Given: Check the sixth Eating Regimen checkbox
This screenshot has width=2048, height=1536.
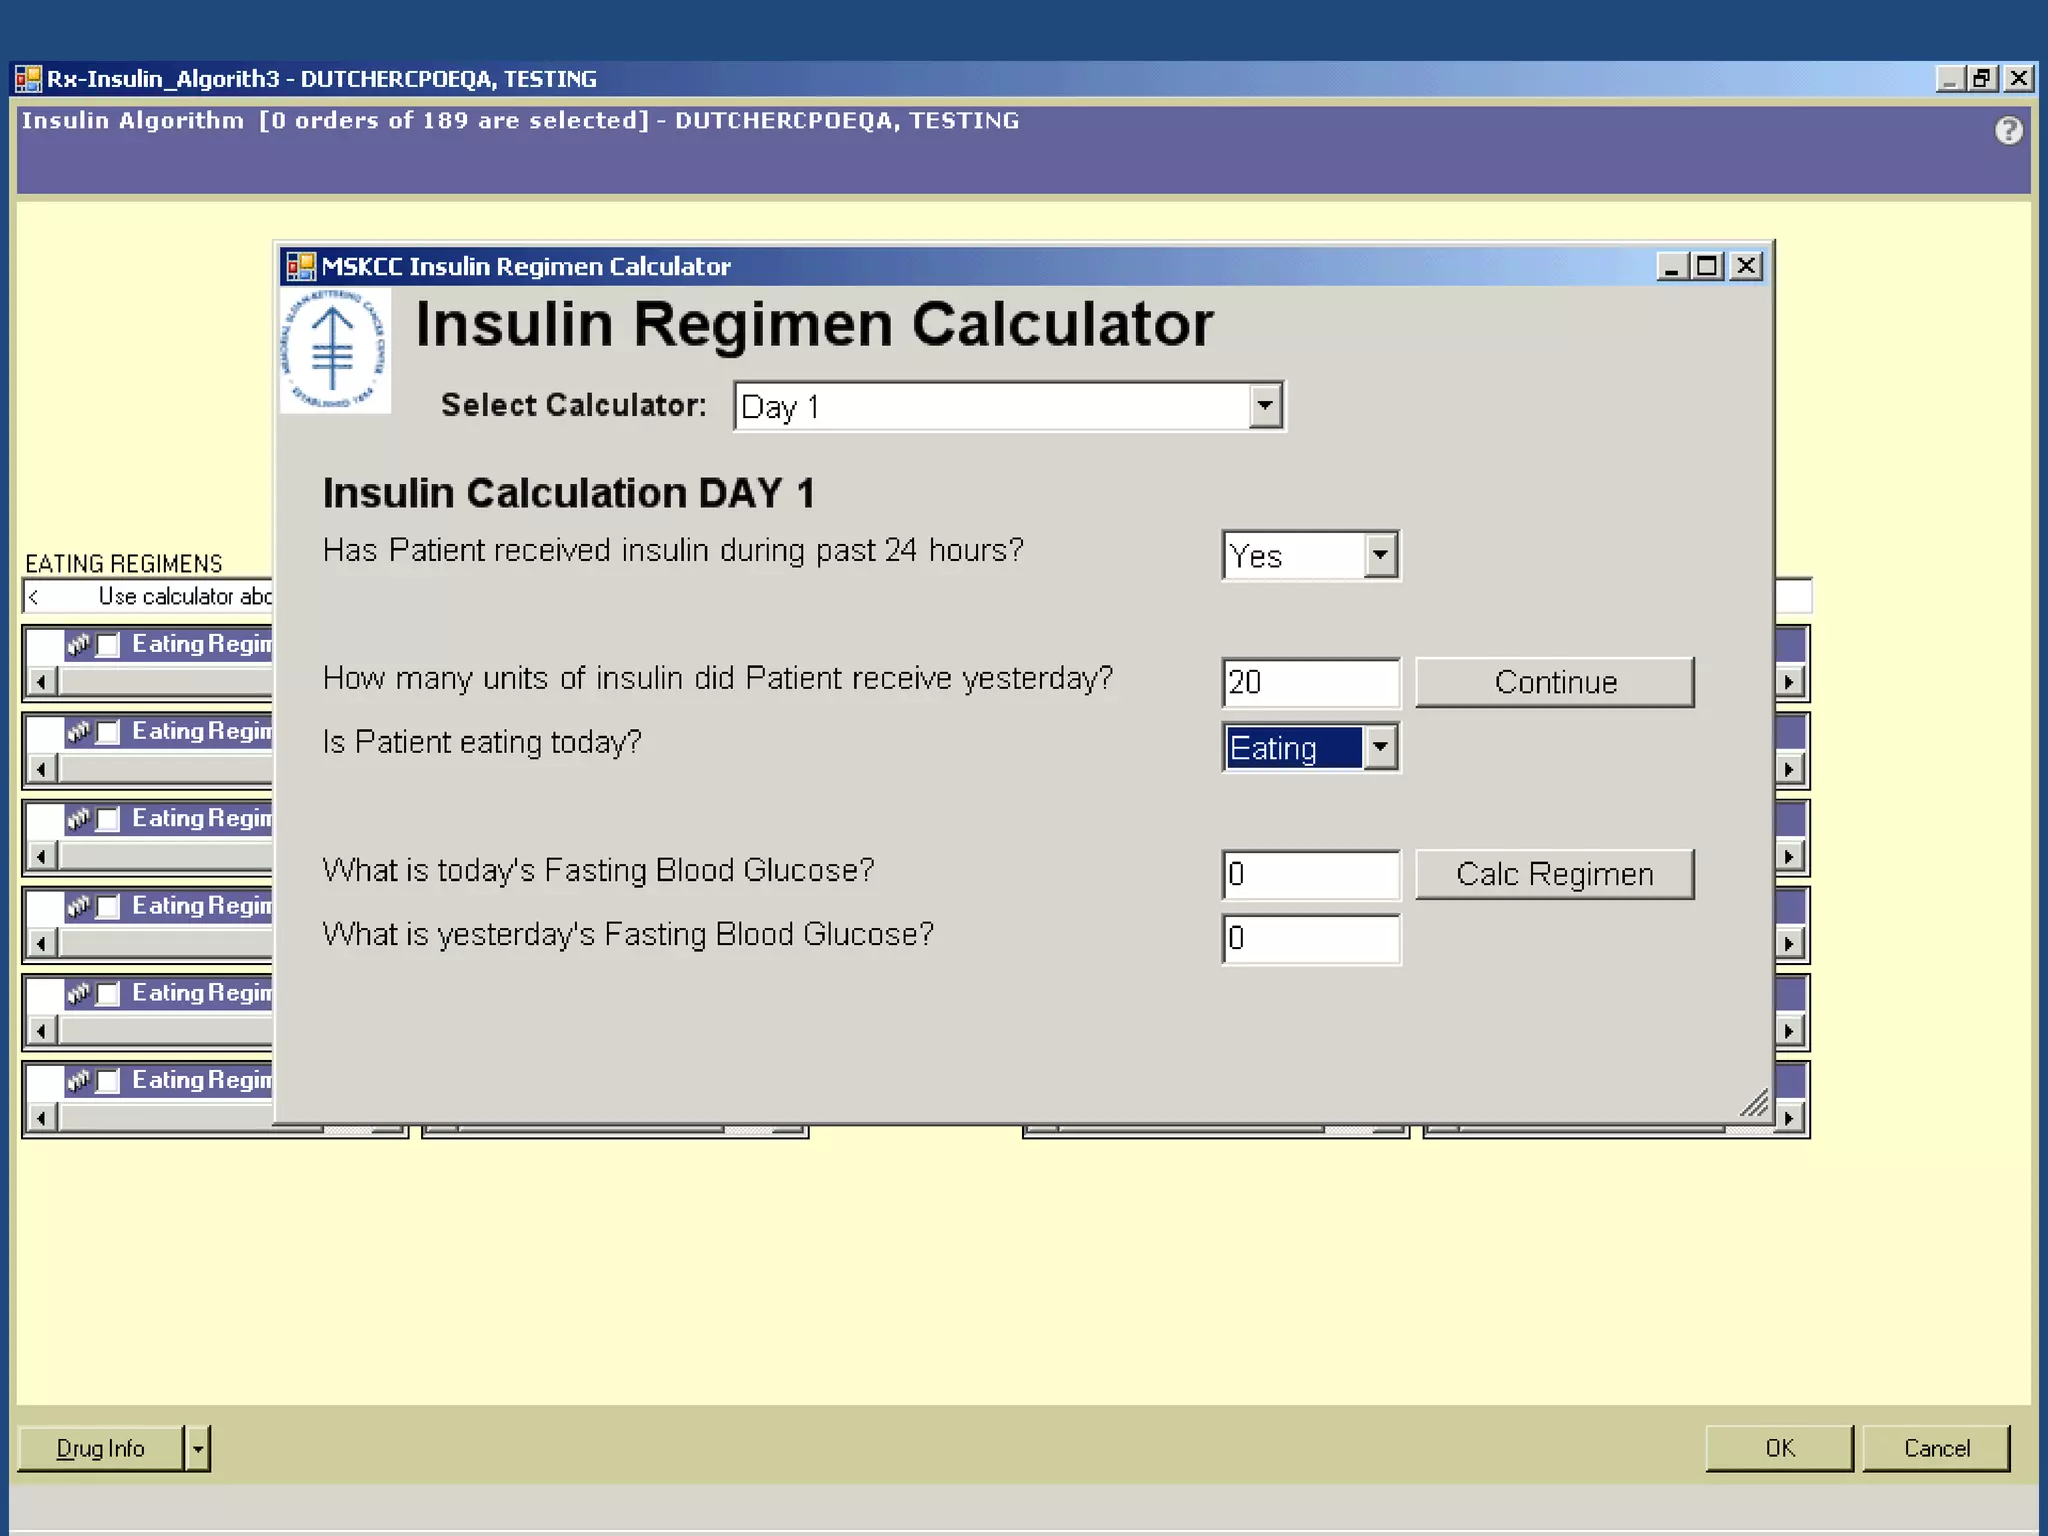Looking at the screenshot, I should click(x=108, y=1080).
